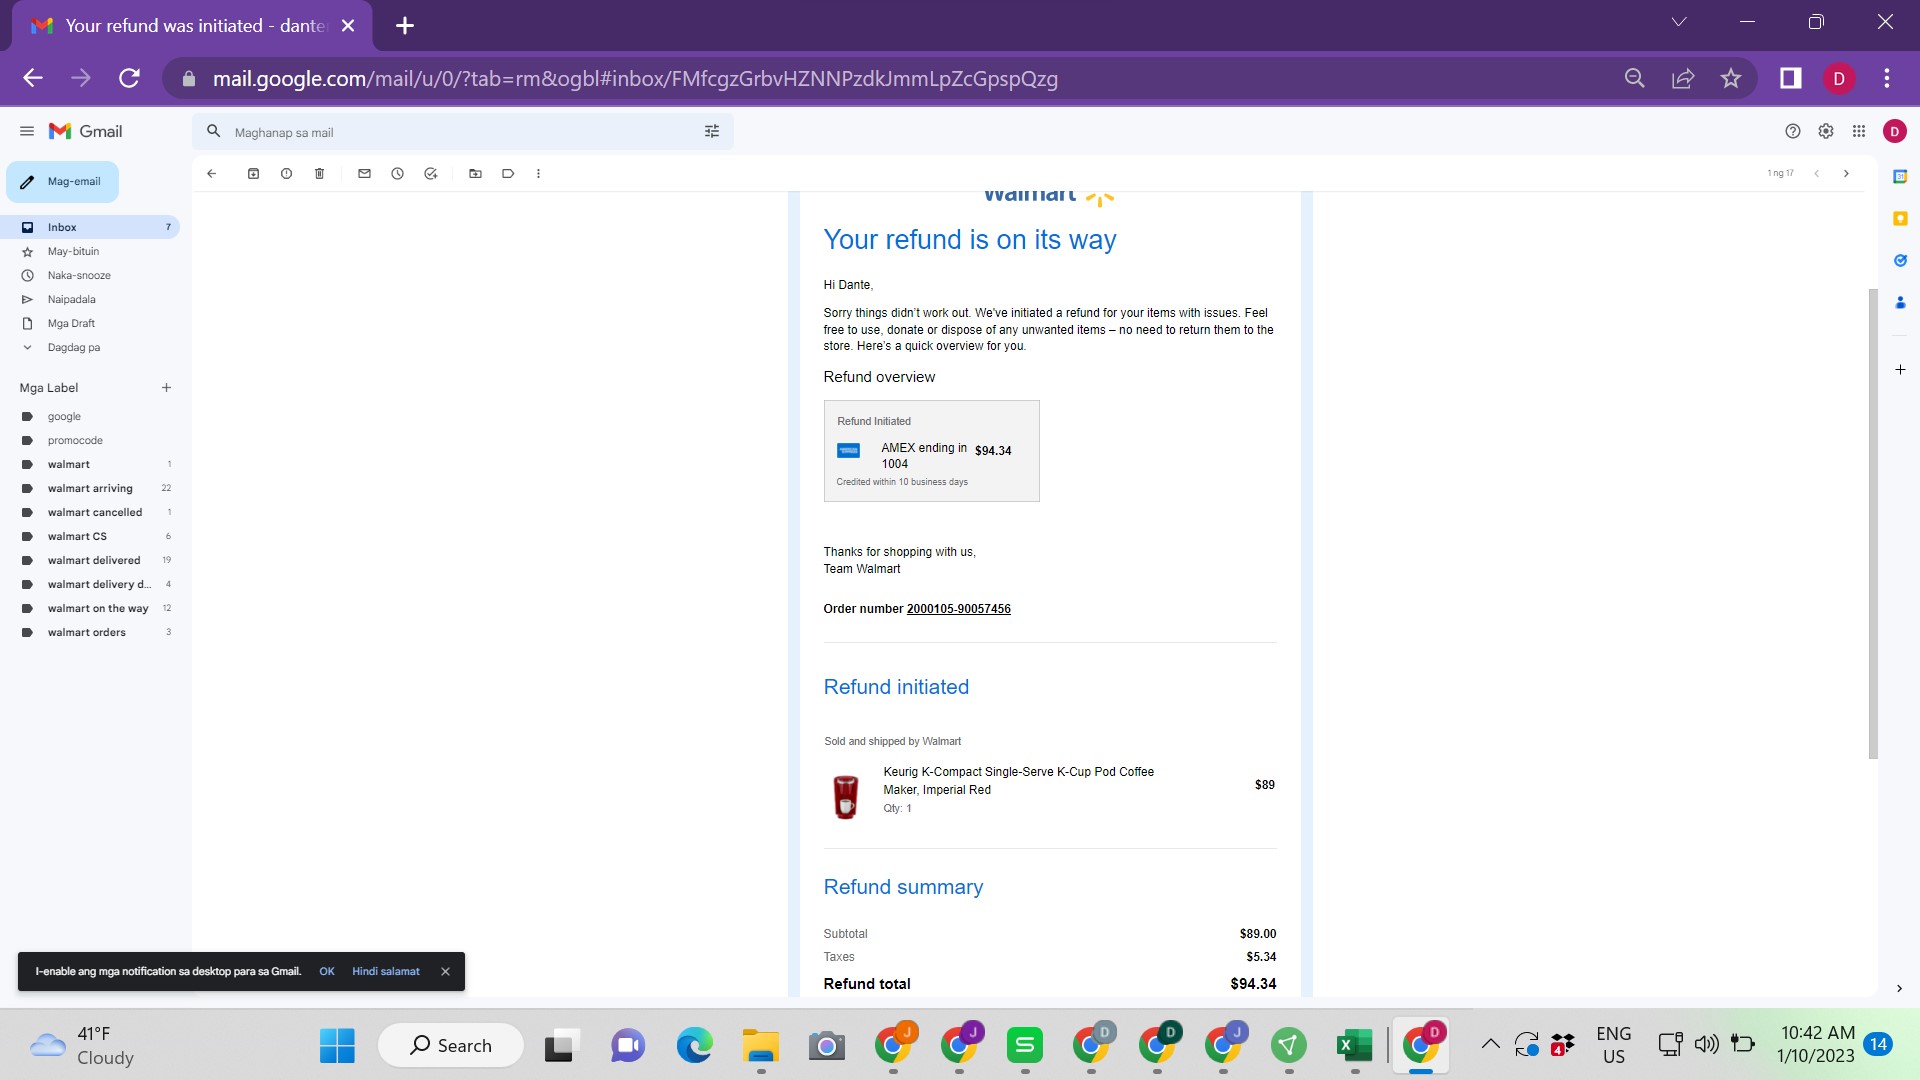Open the Google Account avatar in Gmail
This screenshot has width=1920, height=1080.
[1894, 131]
